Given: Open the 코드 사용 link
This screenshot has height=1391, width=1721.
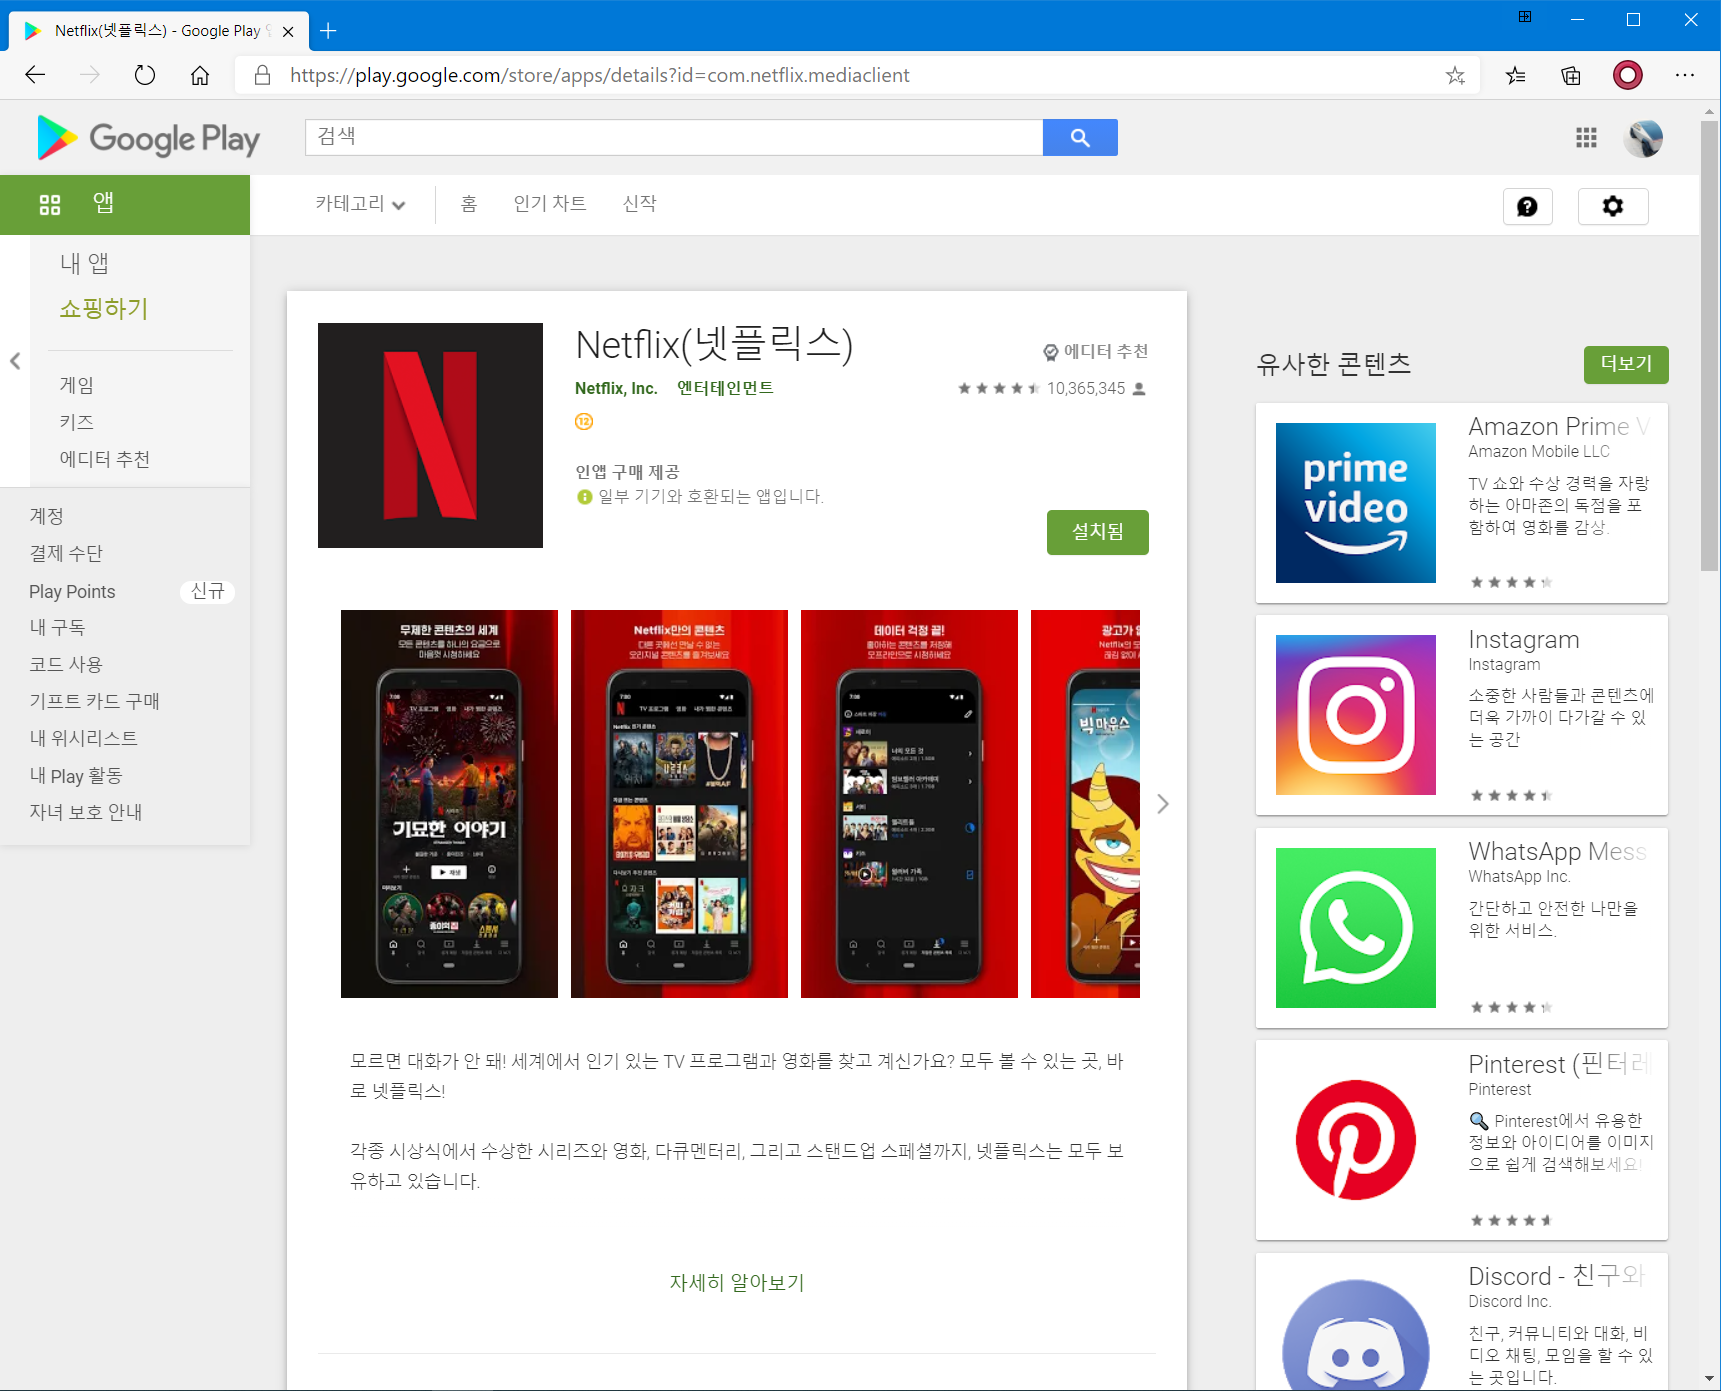Looking at the screenshot, I should [x=66, y=664].
